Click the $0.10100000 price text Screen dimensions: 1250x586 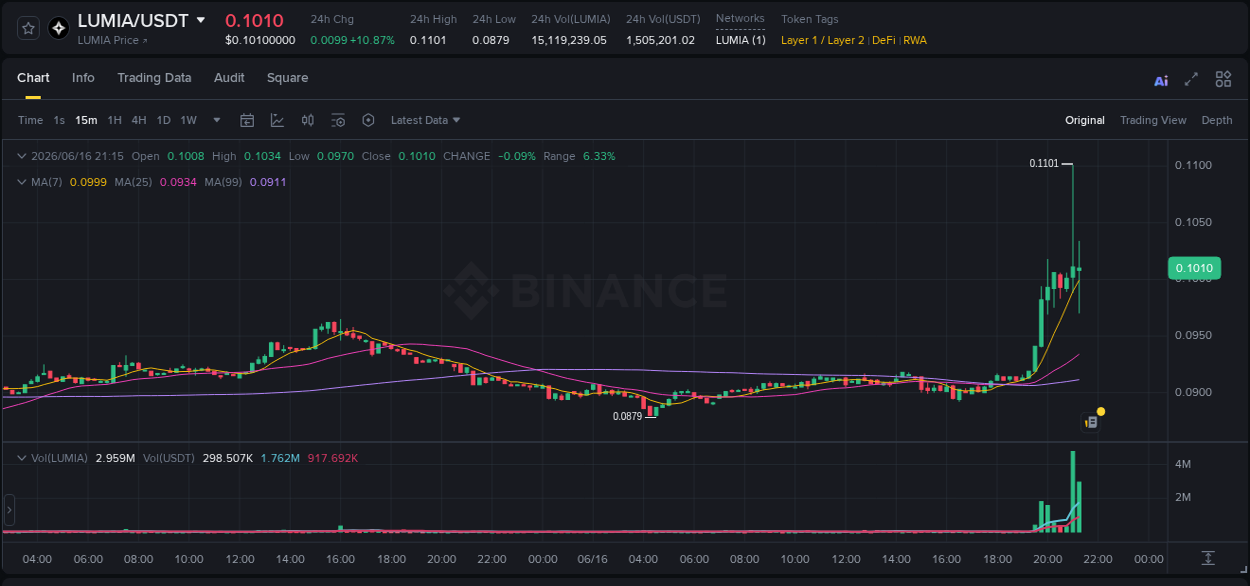260,40
